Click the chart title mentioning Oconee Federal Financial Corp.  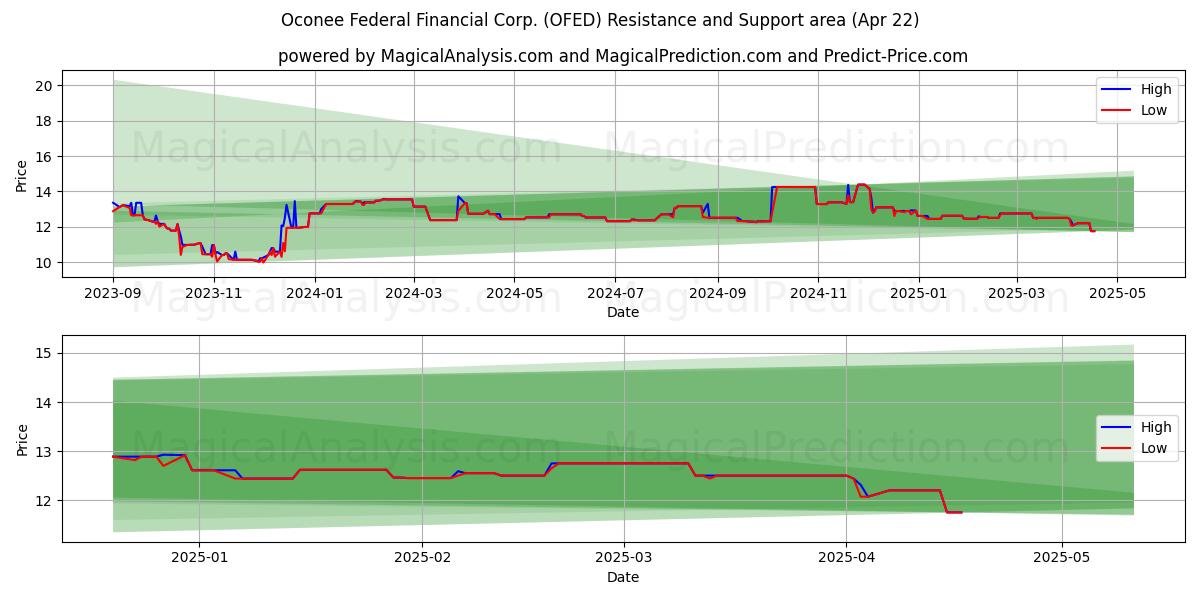point(600,20)
